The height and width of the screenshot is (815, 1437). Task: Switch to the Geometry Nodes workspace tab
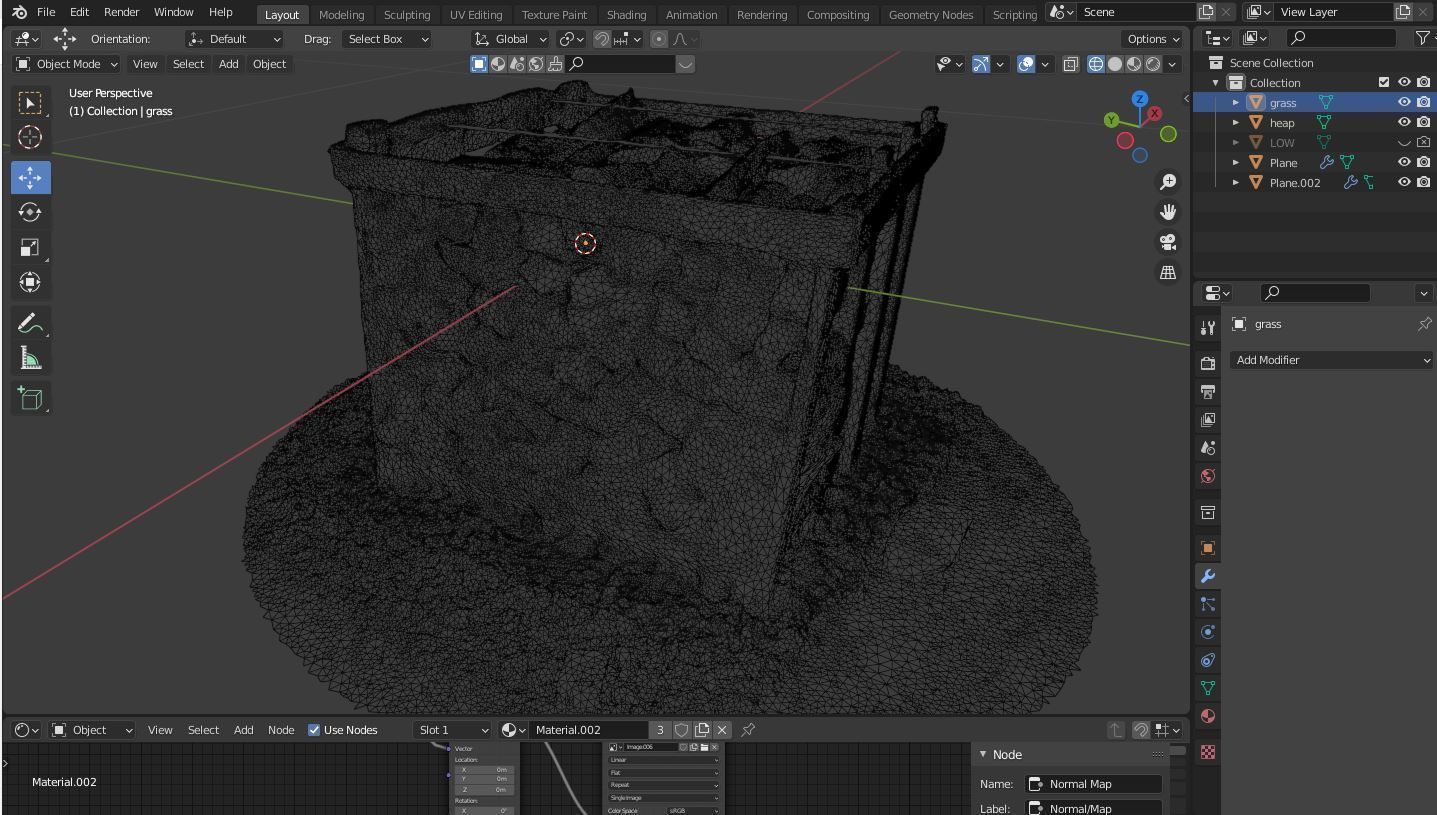click(x=930, y=14)
